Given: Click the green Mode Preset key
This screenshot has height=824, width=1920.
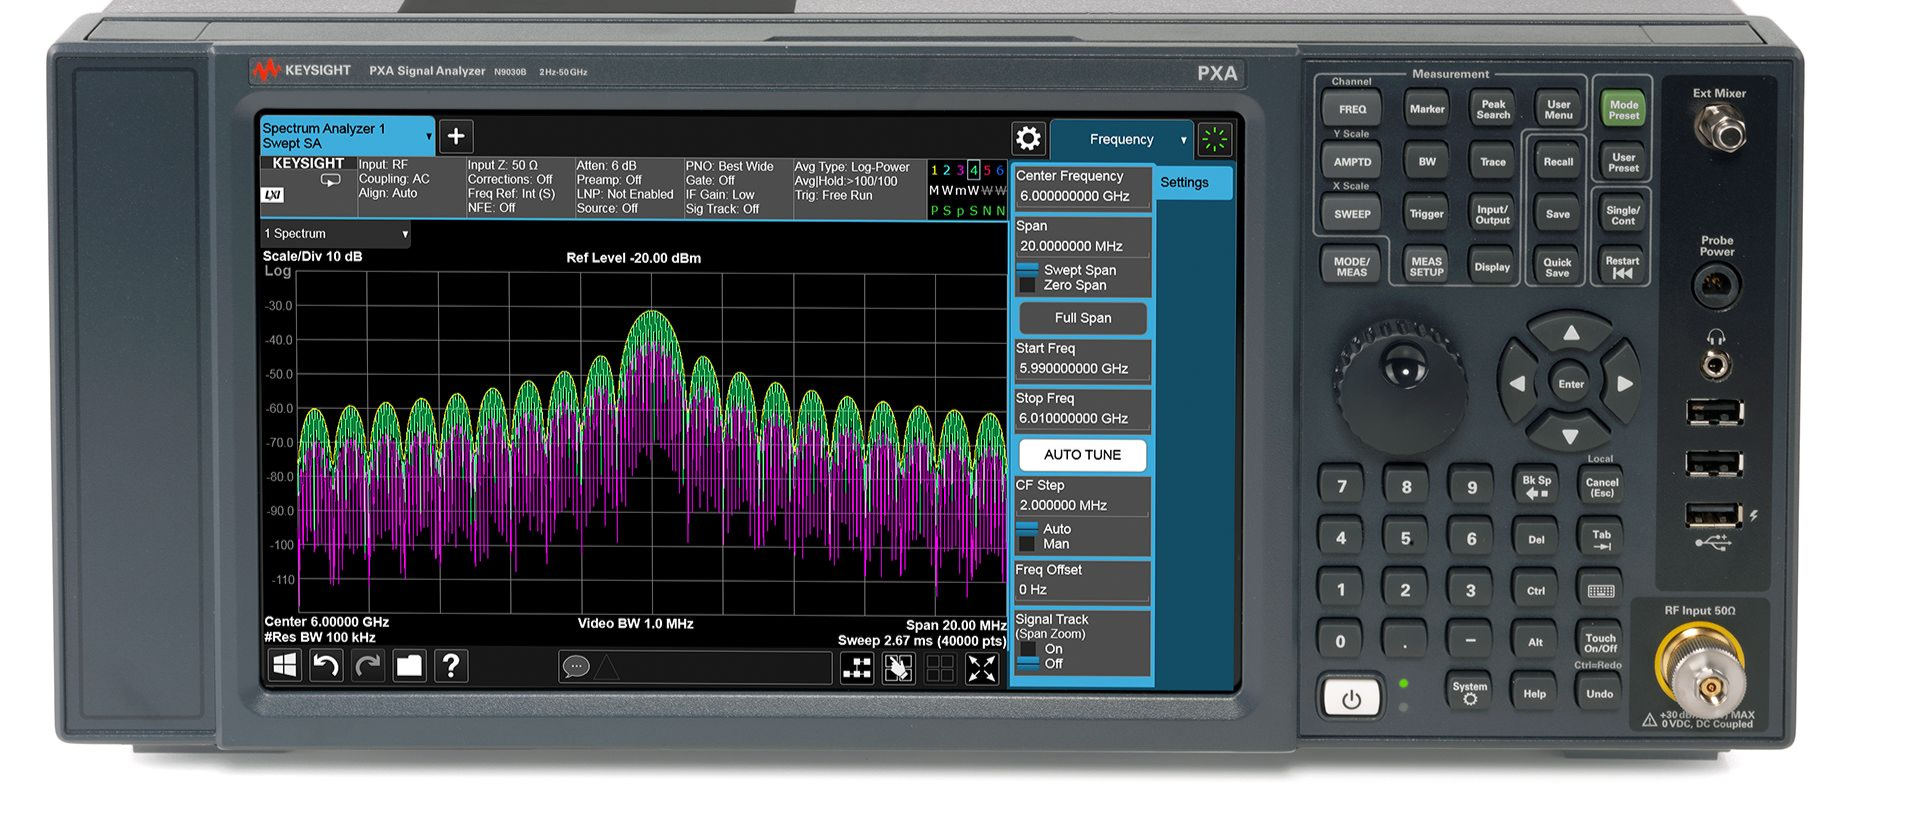Looking at the screenshot, I should [x=1623, y=109].
